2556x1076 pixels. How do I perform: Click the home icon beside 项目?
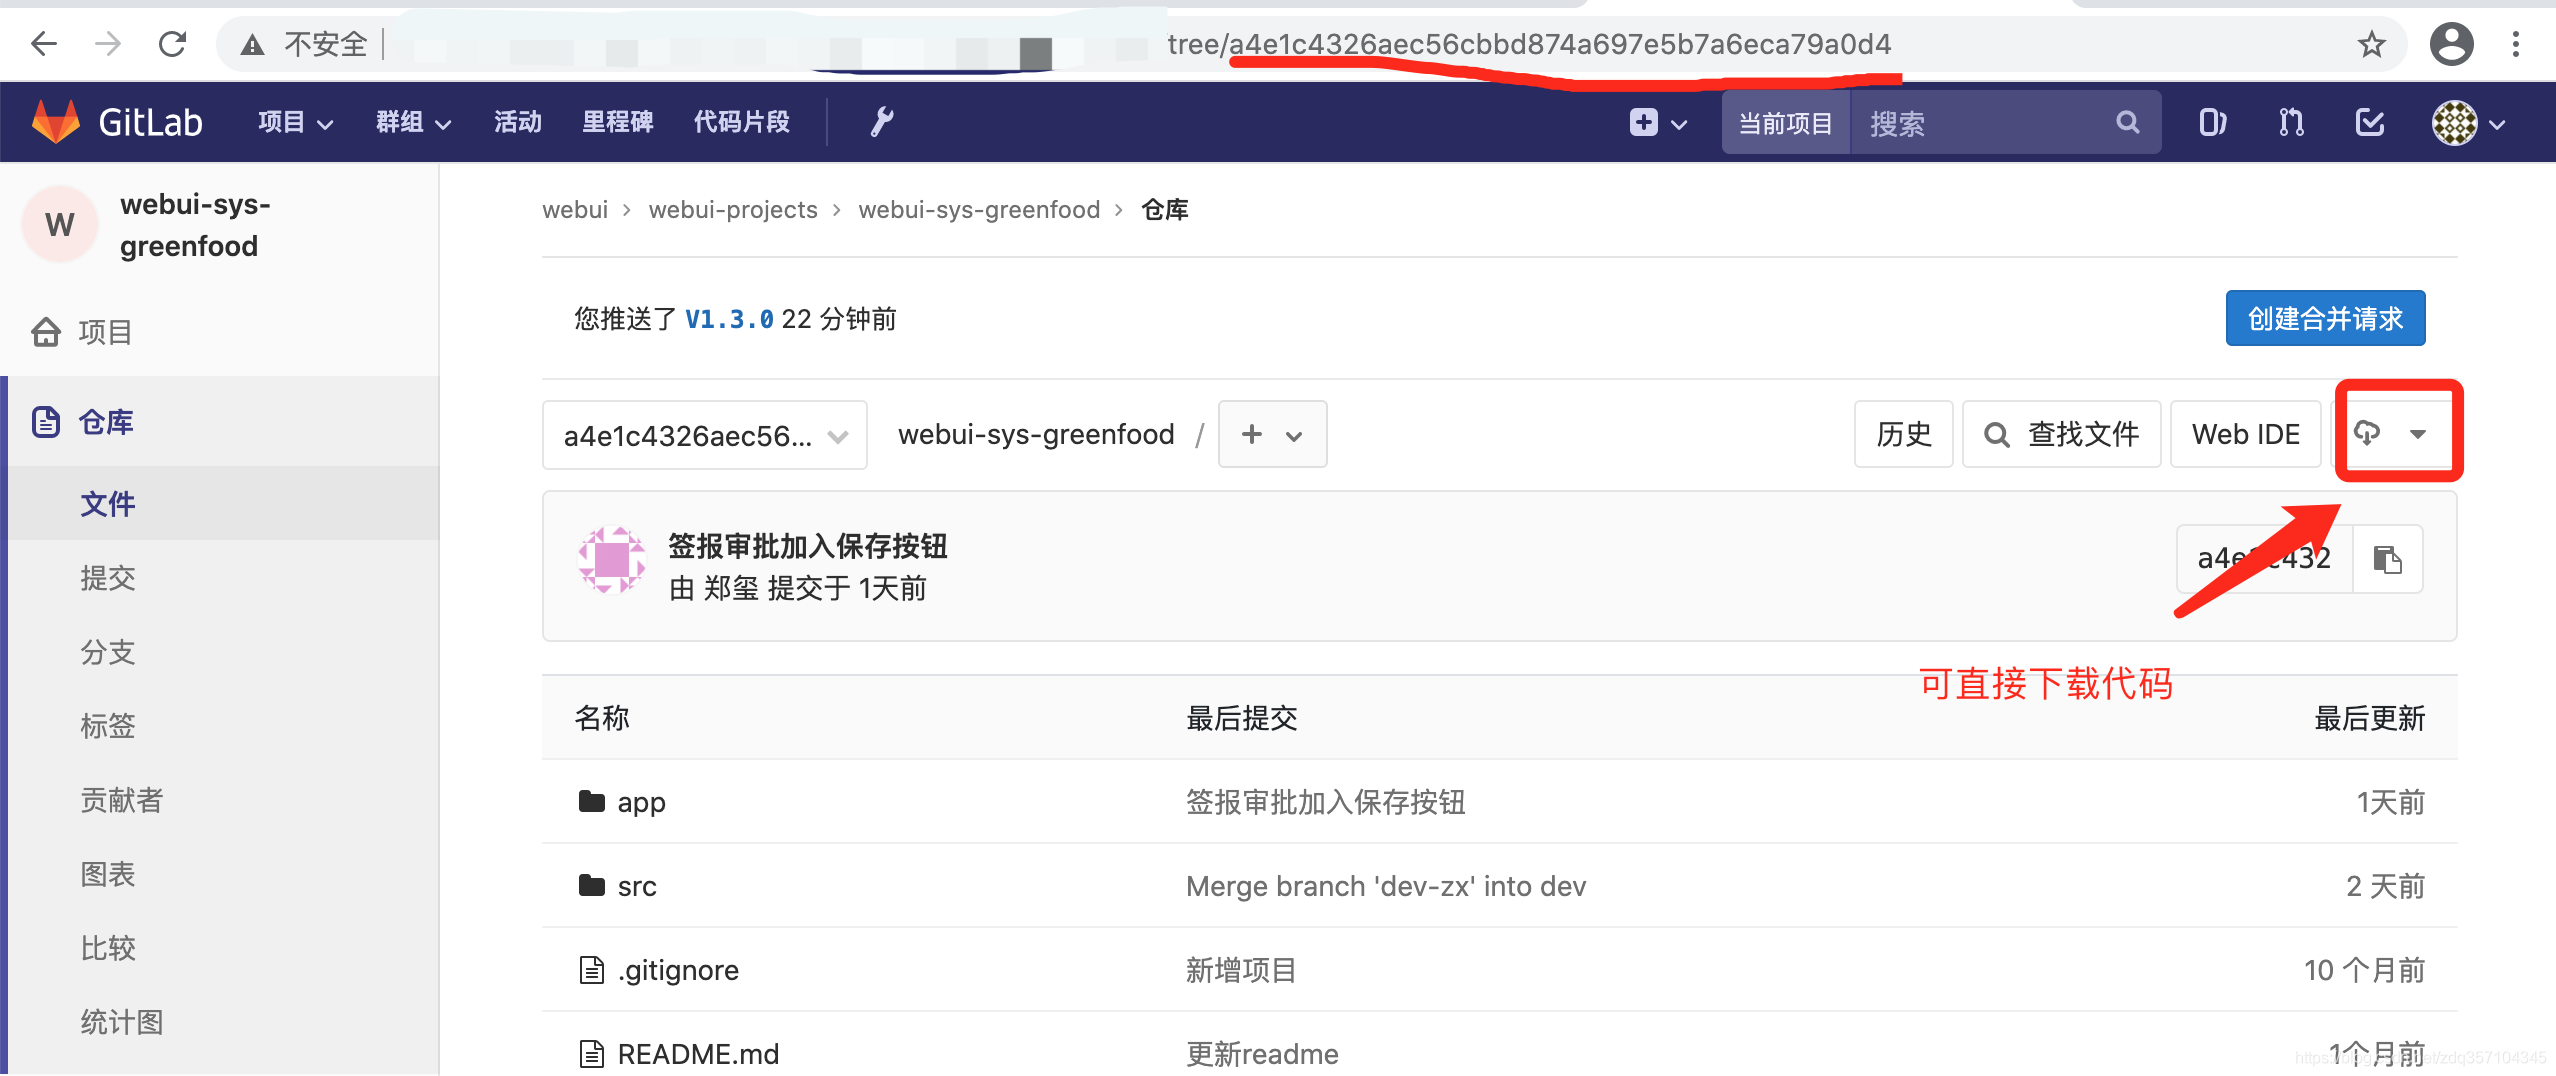click(46, 332)
